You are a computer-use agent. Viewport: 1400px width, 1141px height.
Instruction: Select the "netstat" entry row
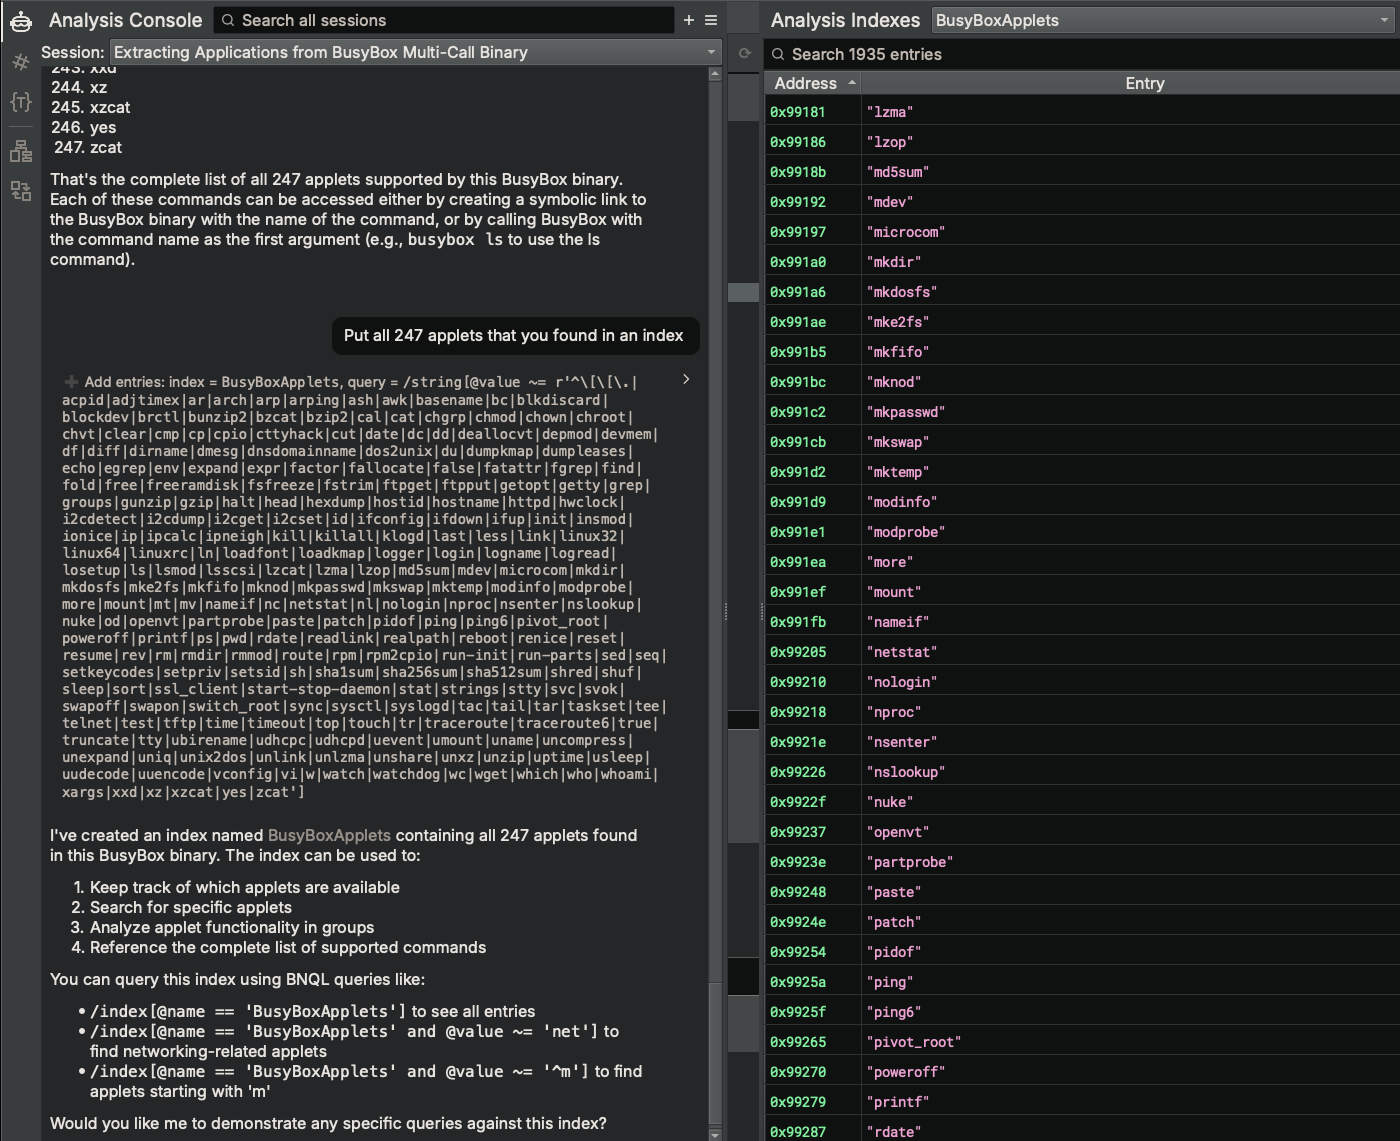pos(1082,652)
